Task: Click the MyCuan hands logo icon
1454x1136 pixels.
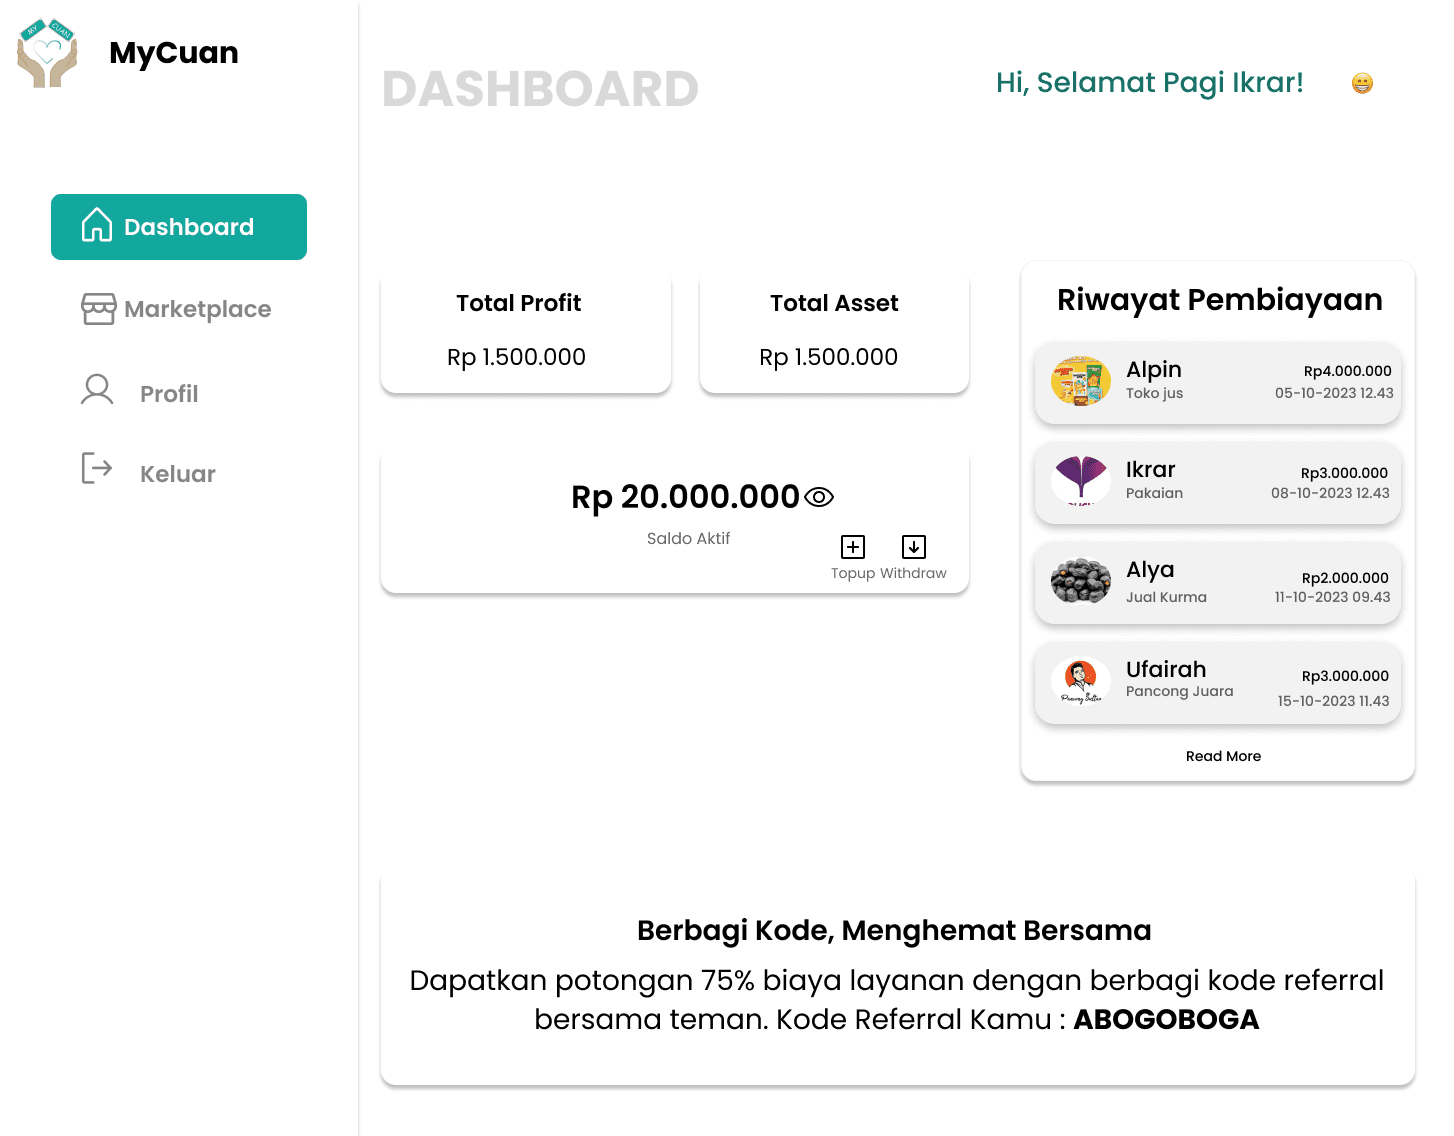Action: (47, 53)
